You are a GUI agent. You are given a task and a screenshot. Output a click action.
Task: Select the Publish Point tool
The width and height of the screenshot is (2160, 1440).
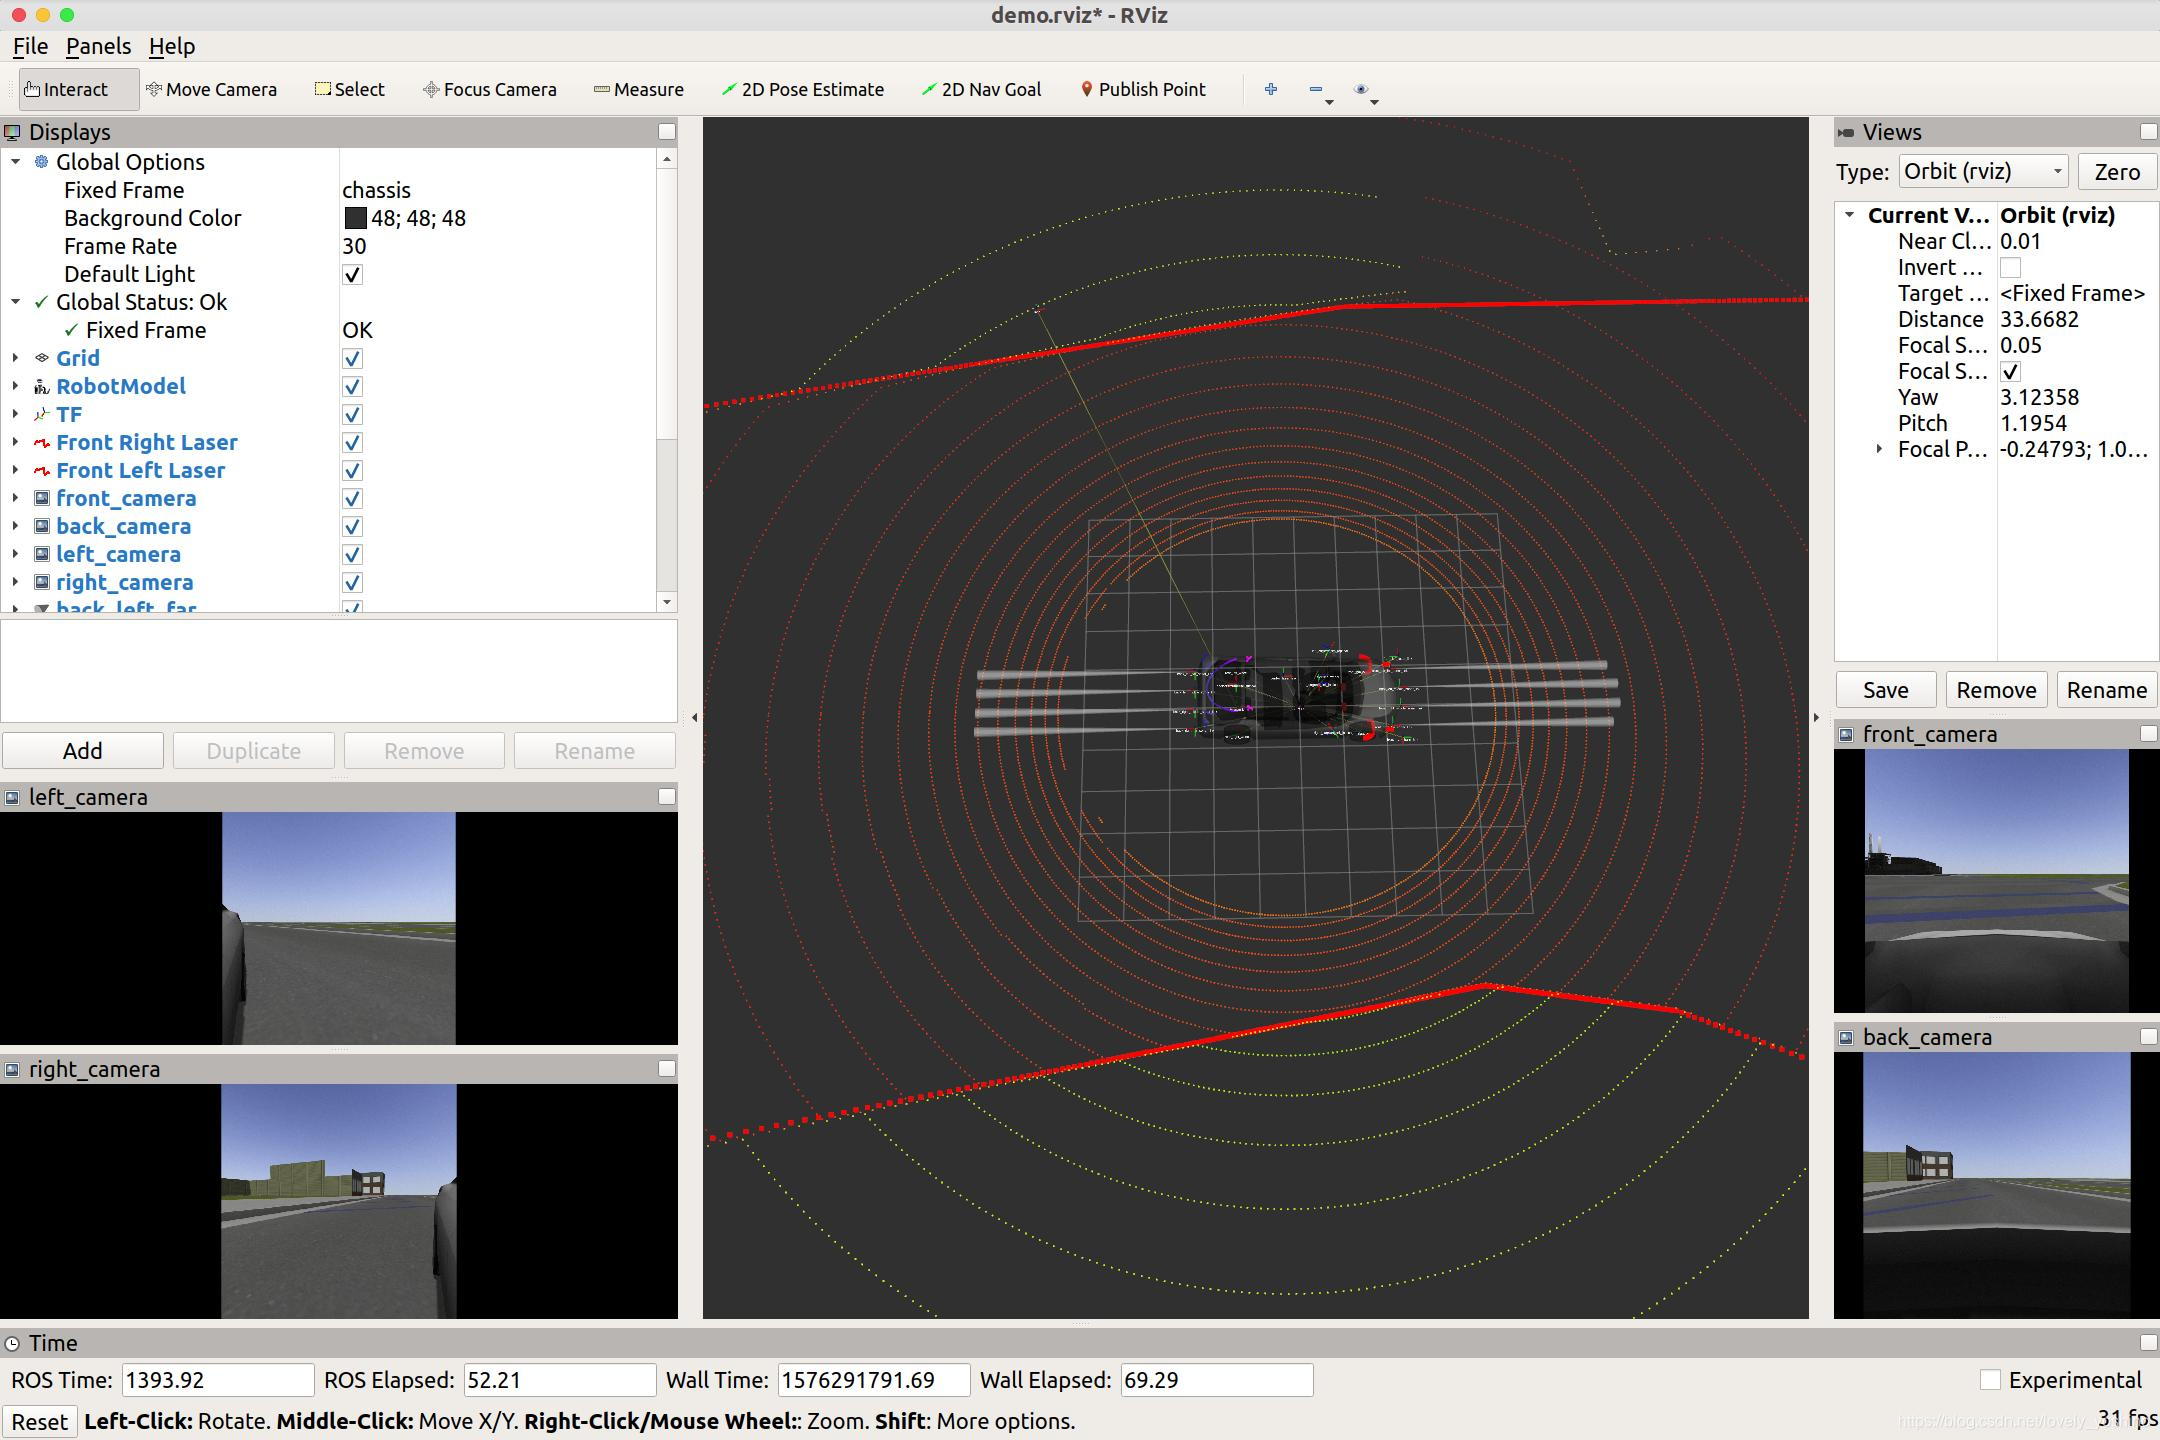1143,89
